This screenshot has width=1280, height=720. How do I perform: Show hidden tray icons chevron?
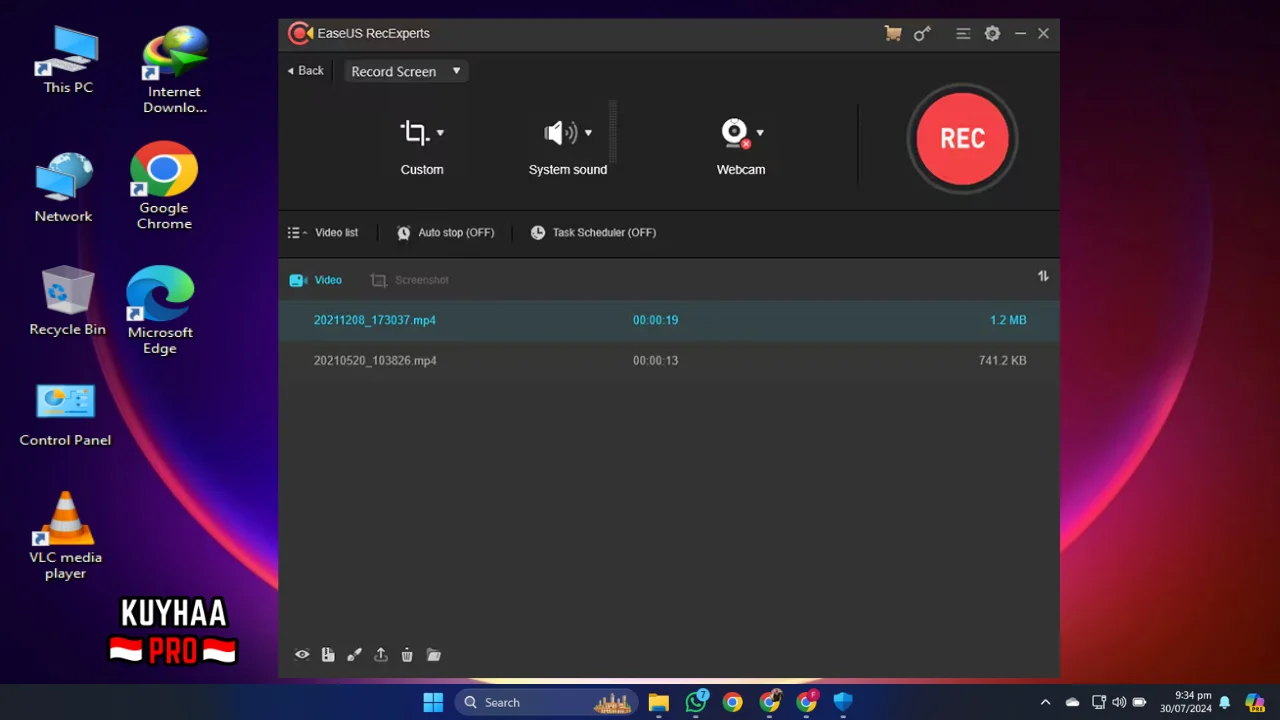coord(1045,702)
